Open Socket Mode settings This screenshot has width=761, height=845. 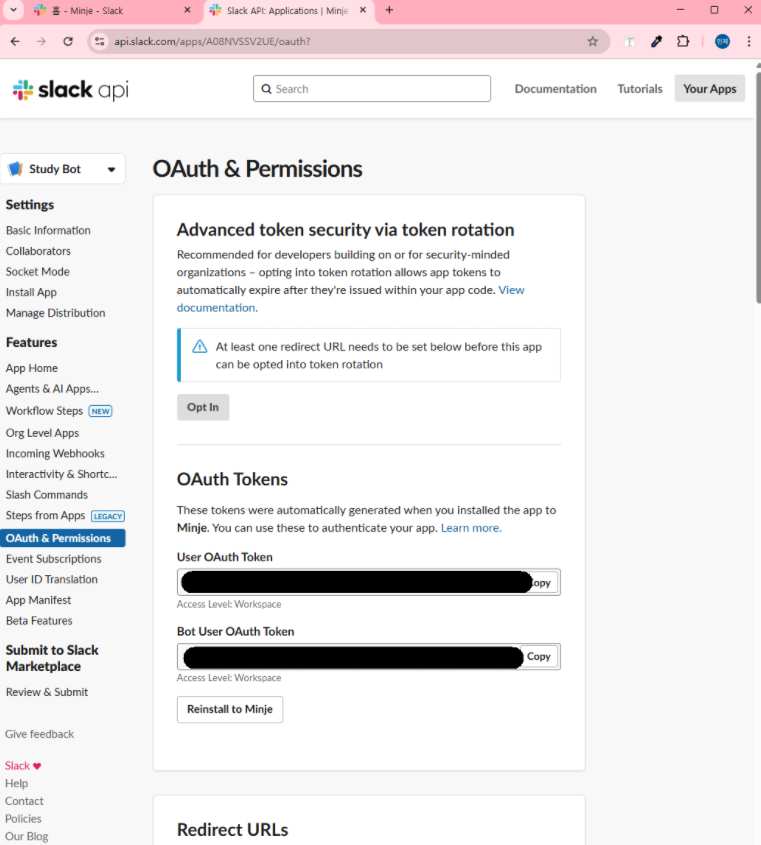click(x=37, y=272)
